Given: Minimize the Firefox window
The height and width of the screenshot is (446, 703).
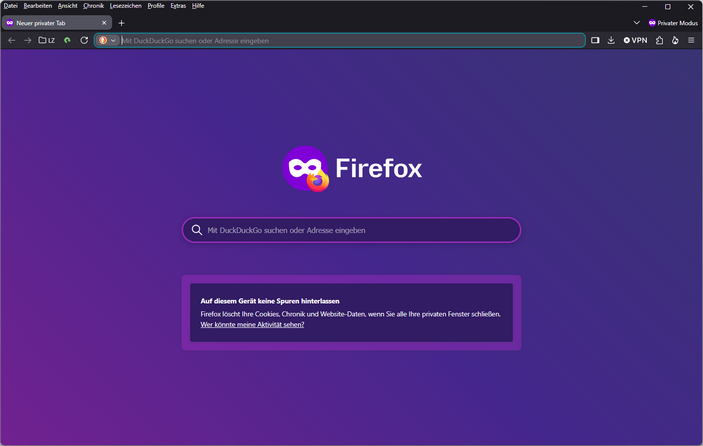Looking at the screenshot, I should click(x=645, y=6).
